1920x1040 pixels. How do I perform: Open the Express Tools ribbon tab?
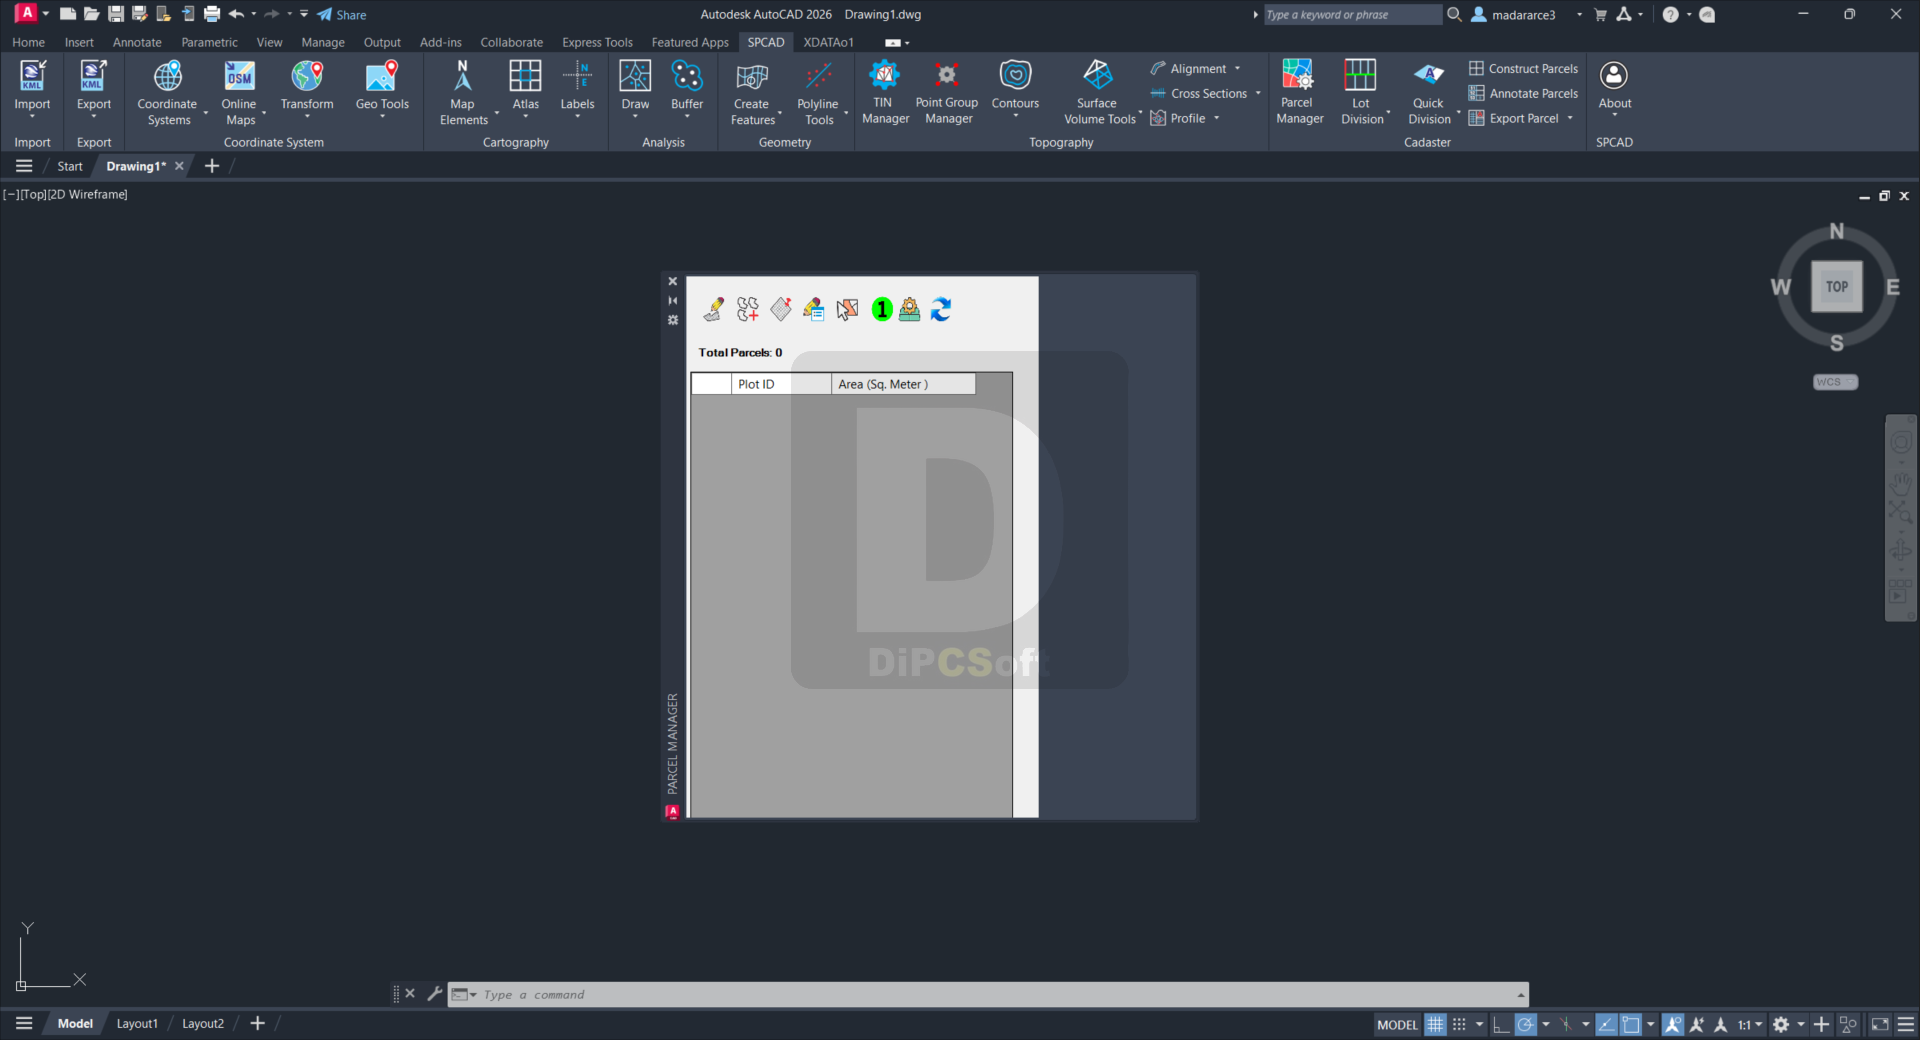click(597, 42)
